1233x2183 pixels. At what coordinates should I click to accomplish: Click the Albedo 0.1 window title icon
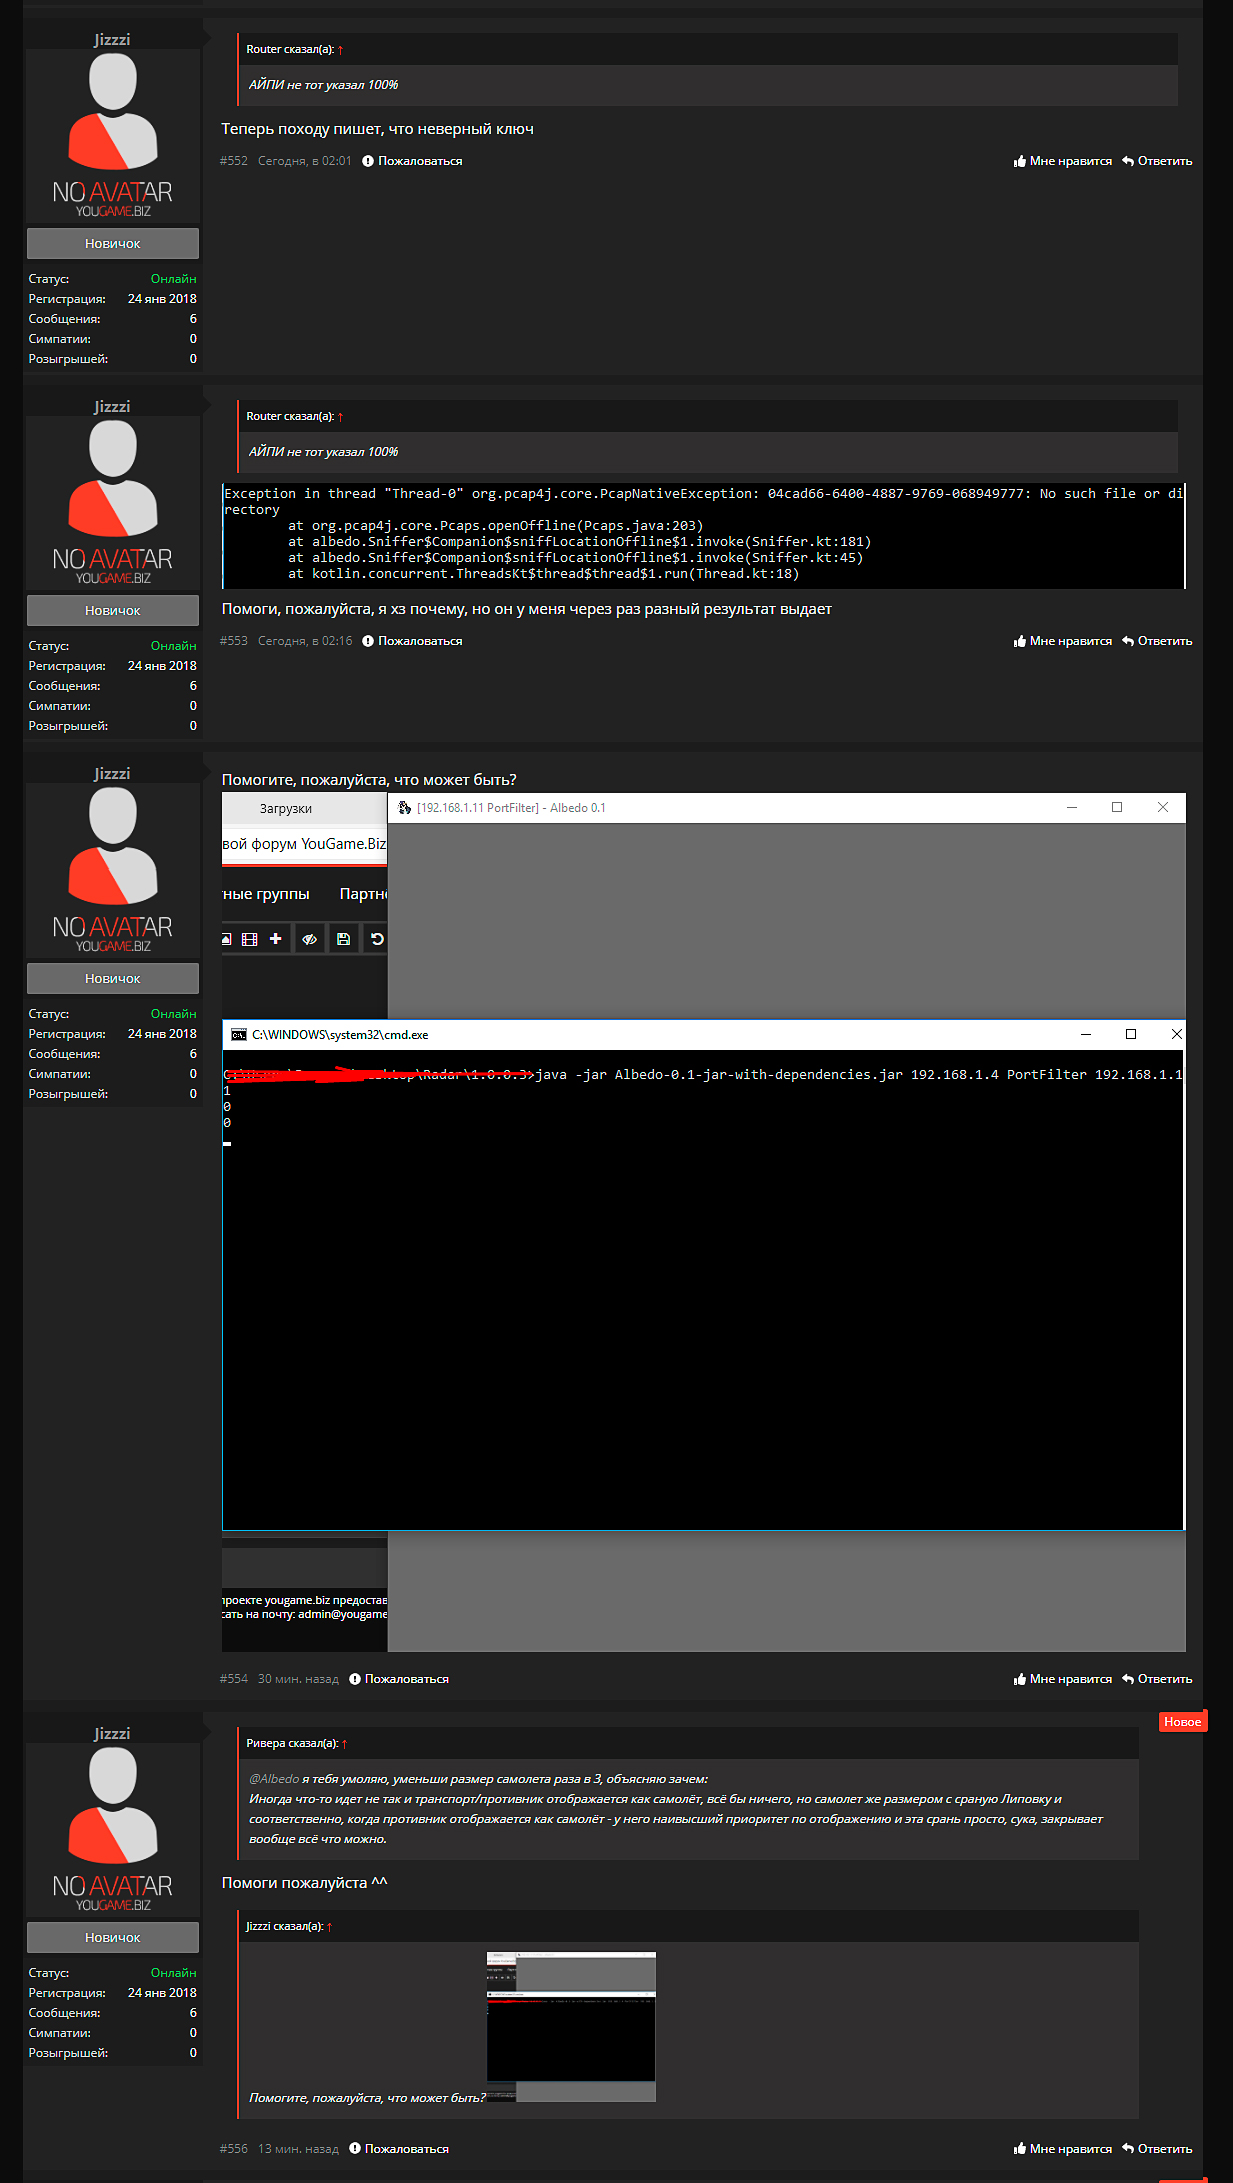405,808
